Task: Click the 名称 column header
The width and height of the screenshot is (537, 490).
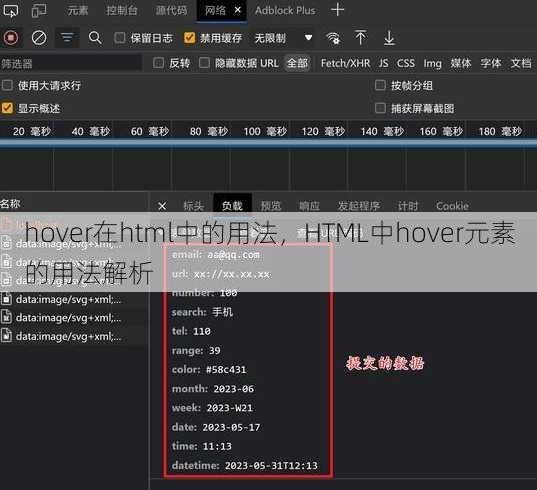Action: coord(11,204)
